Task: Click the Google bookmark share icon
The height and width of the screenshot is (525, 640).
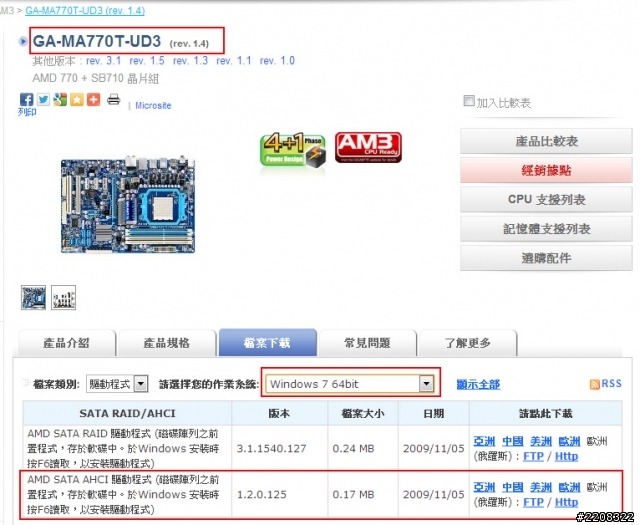Action: pos(60,100)
